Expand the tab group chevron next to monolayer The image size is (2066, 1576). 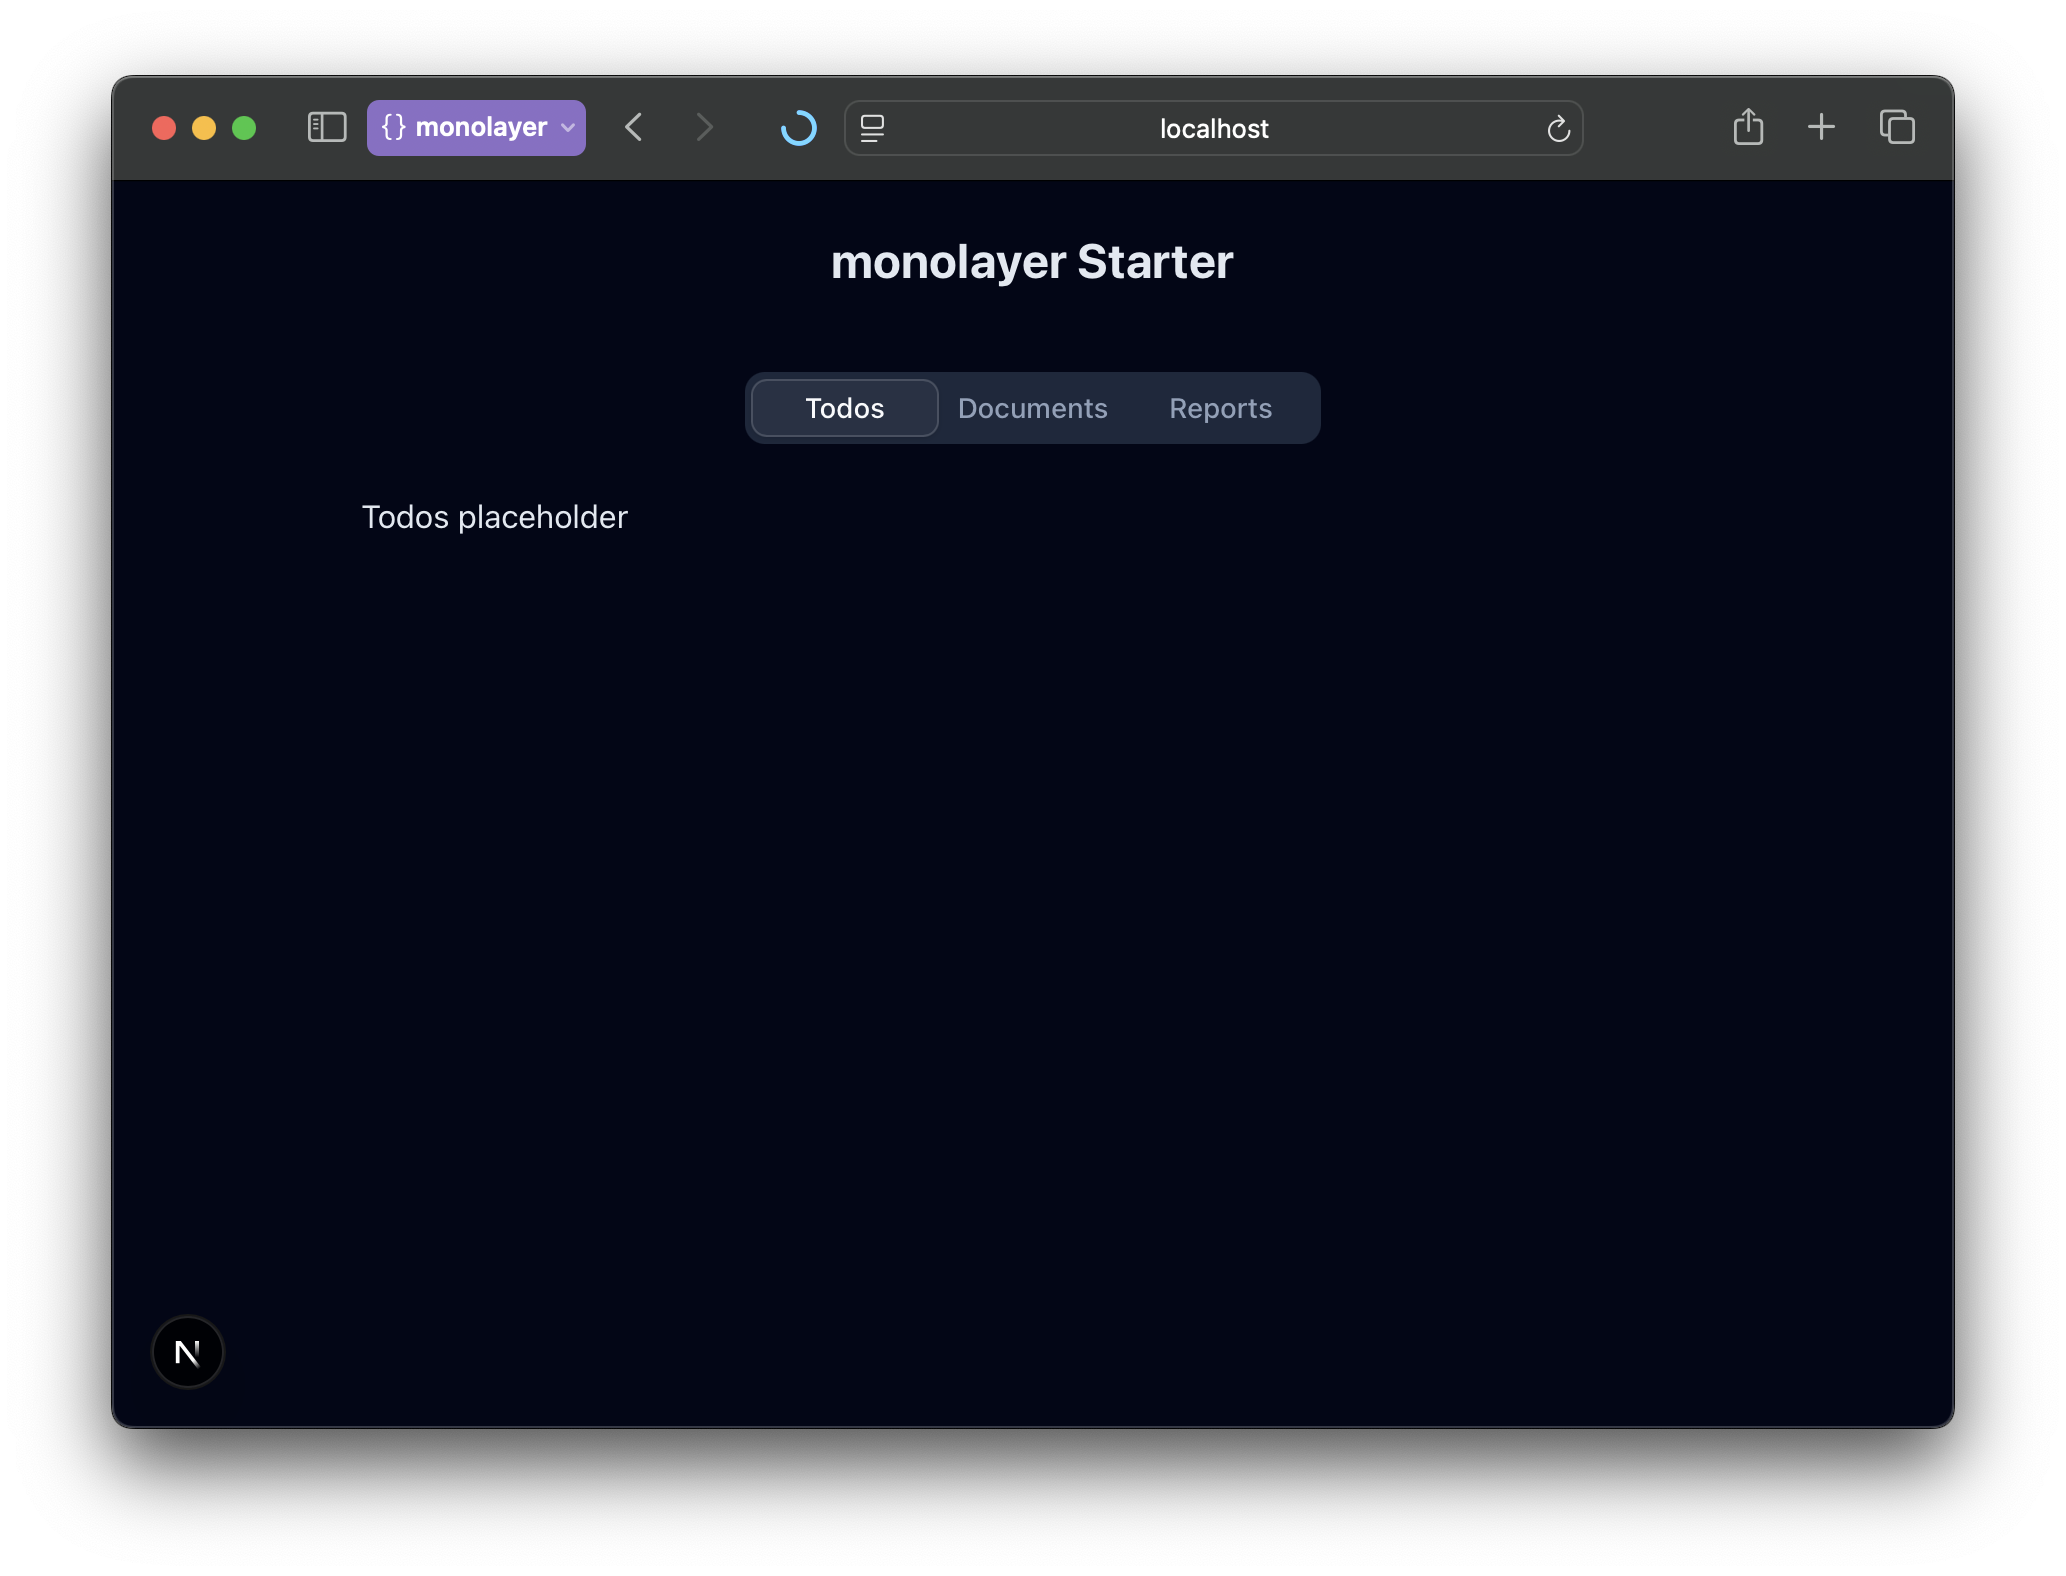566,128
